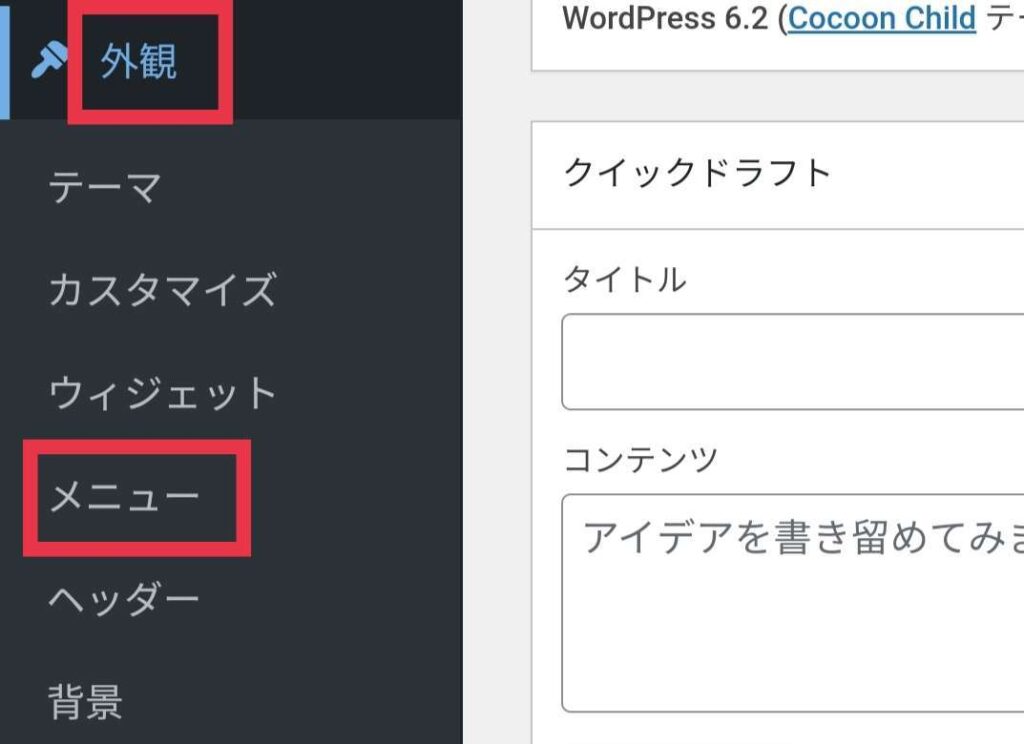Click the クイックドラフト panel heading

click(x=697, y=173)
